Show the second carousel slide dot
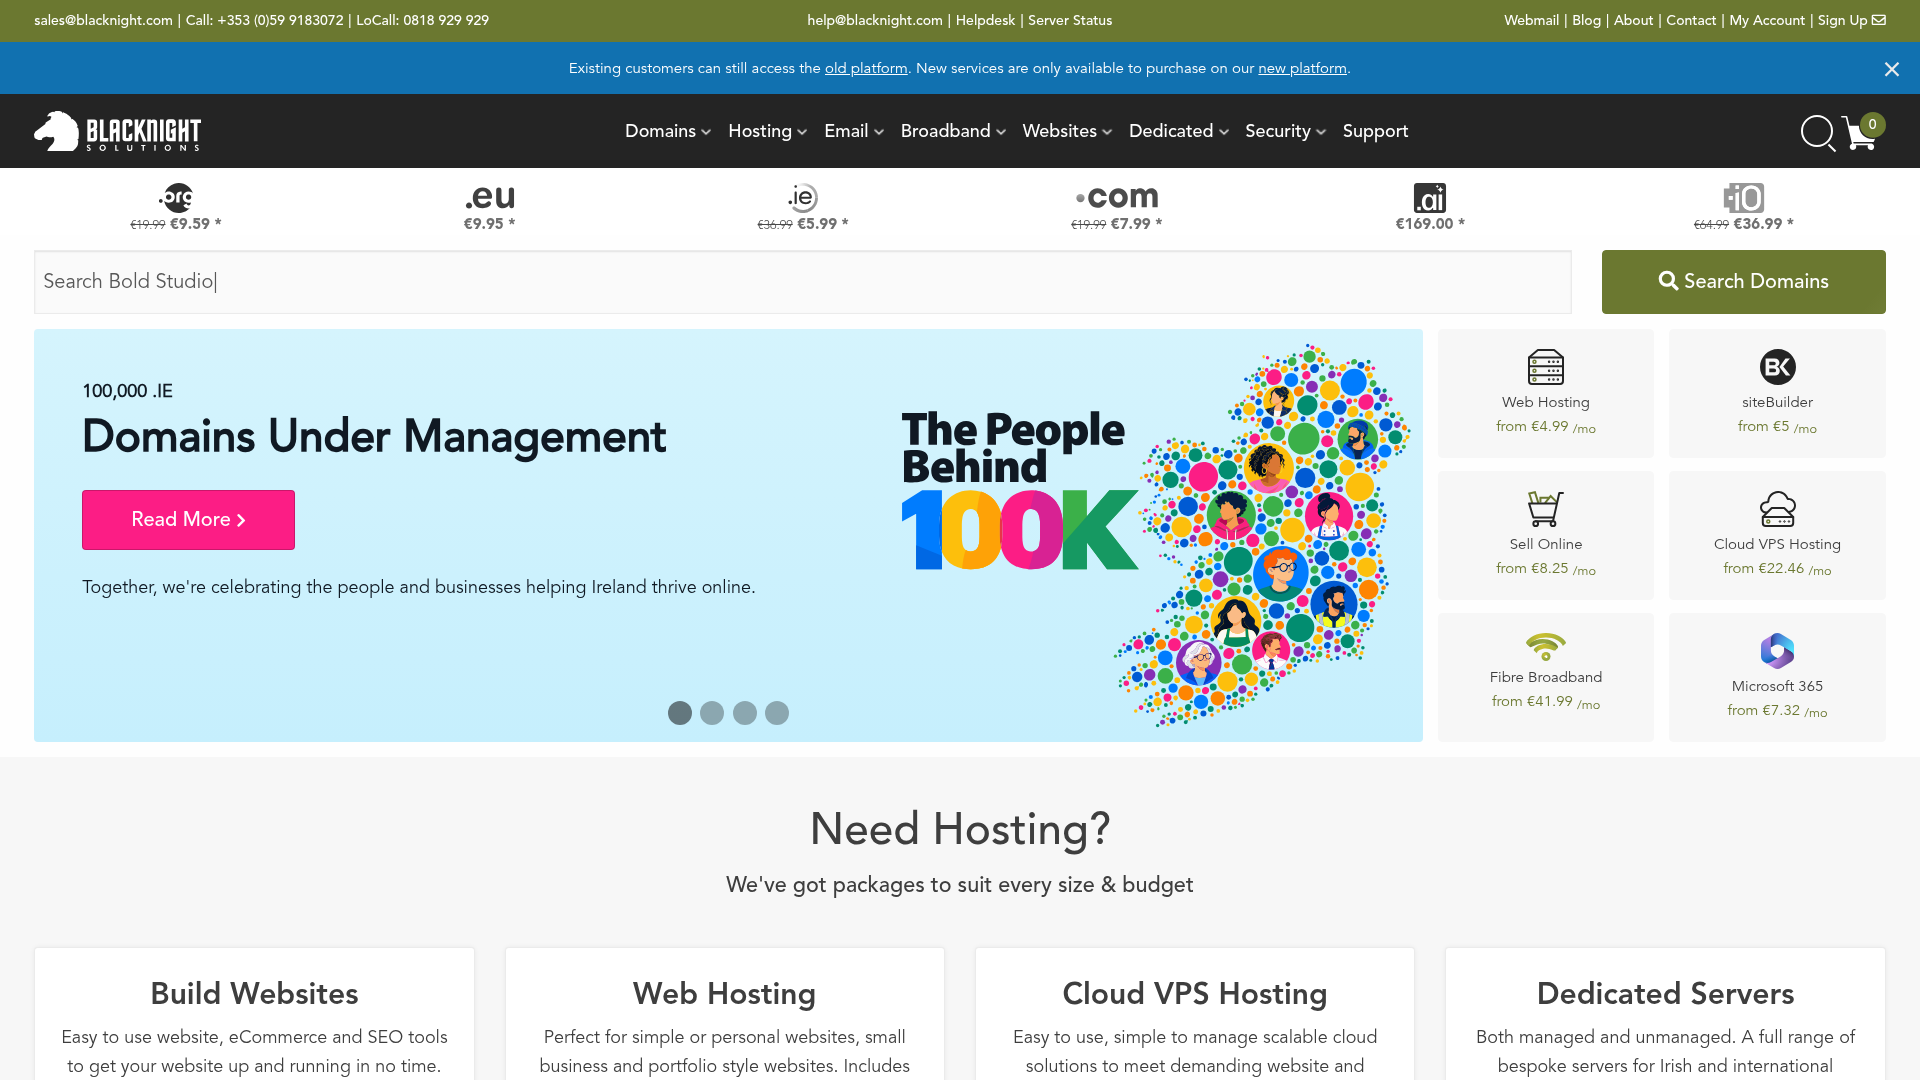The width and height of the screenshot is (1920, 1080). click(x=712, y=713)
